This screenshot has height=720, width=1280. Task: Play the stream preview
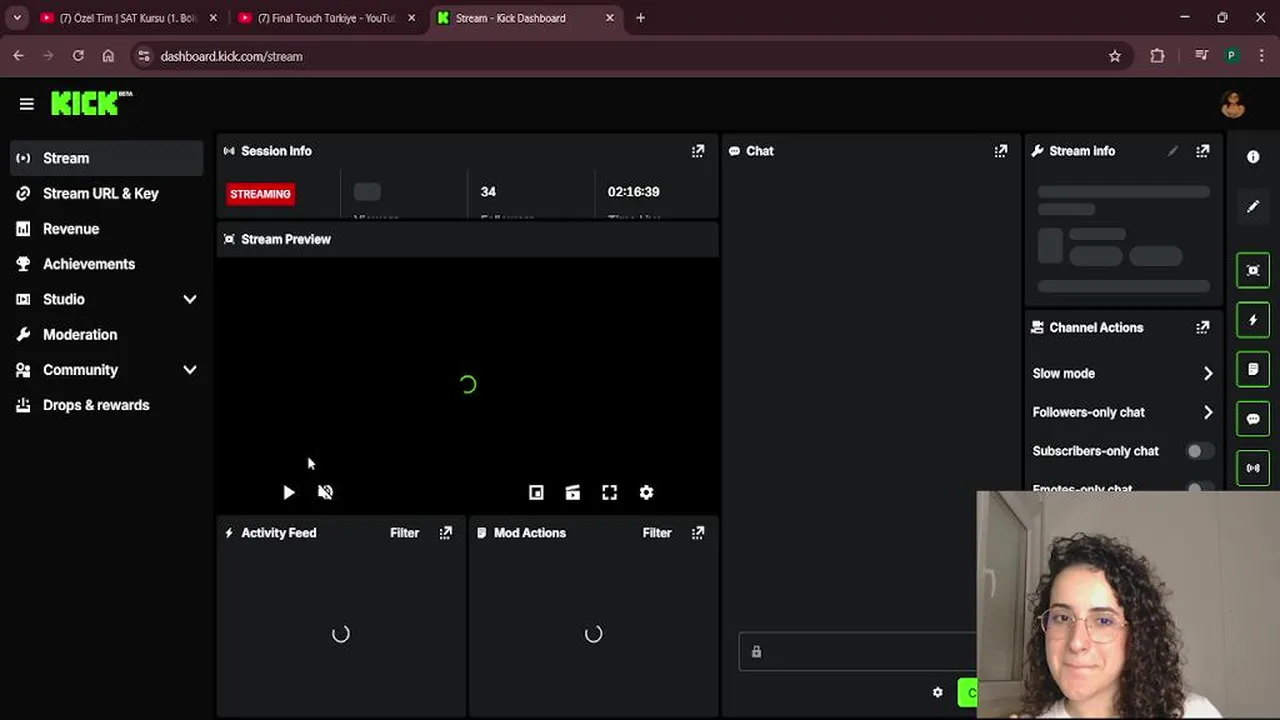289,492
